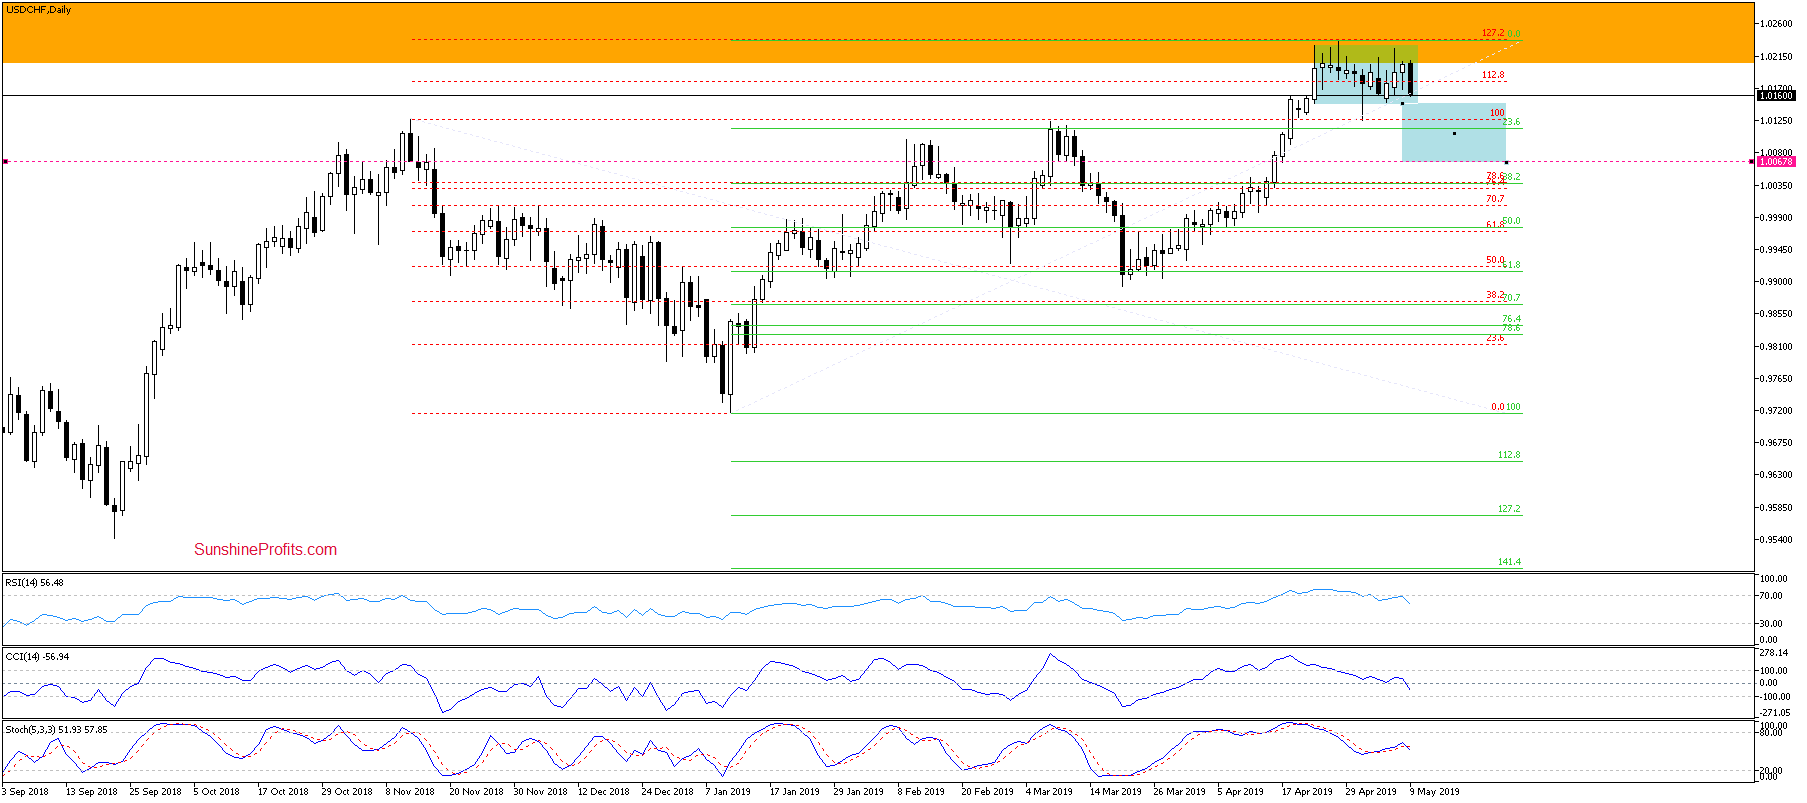Viewport: 1807px width, 803px height.
Task: Click the 5 Oct 2018 date label
Action: pos(216,791)
